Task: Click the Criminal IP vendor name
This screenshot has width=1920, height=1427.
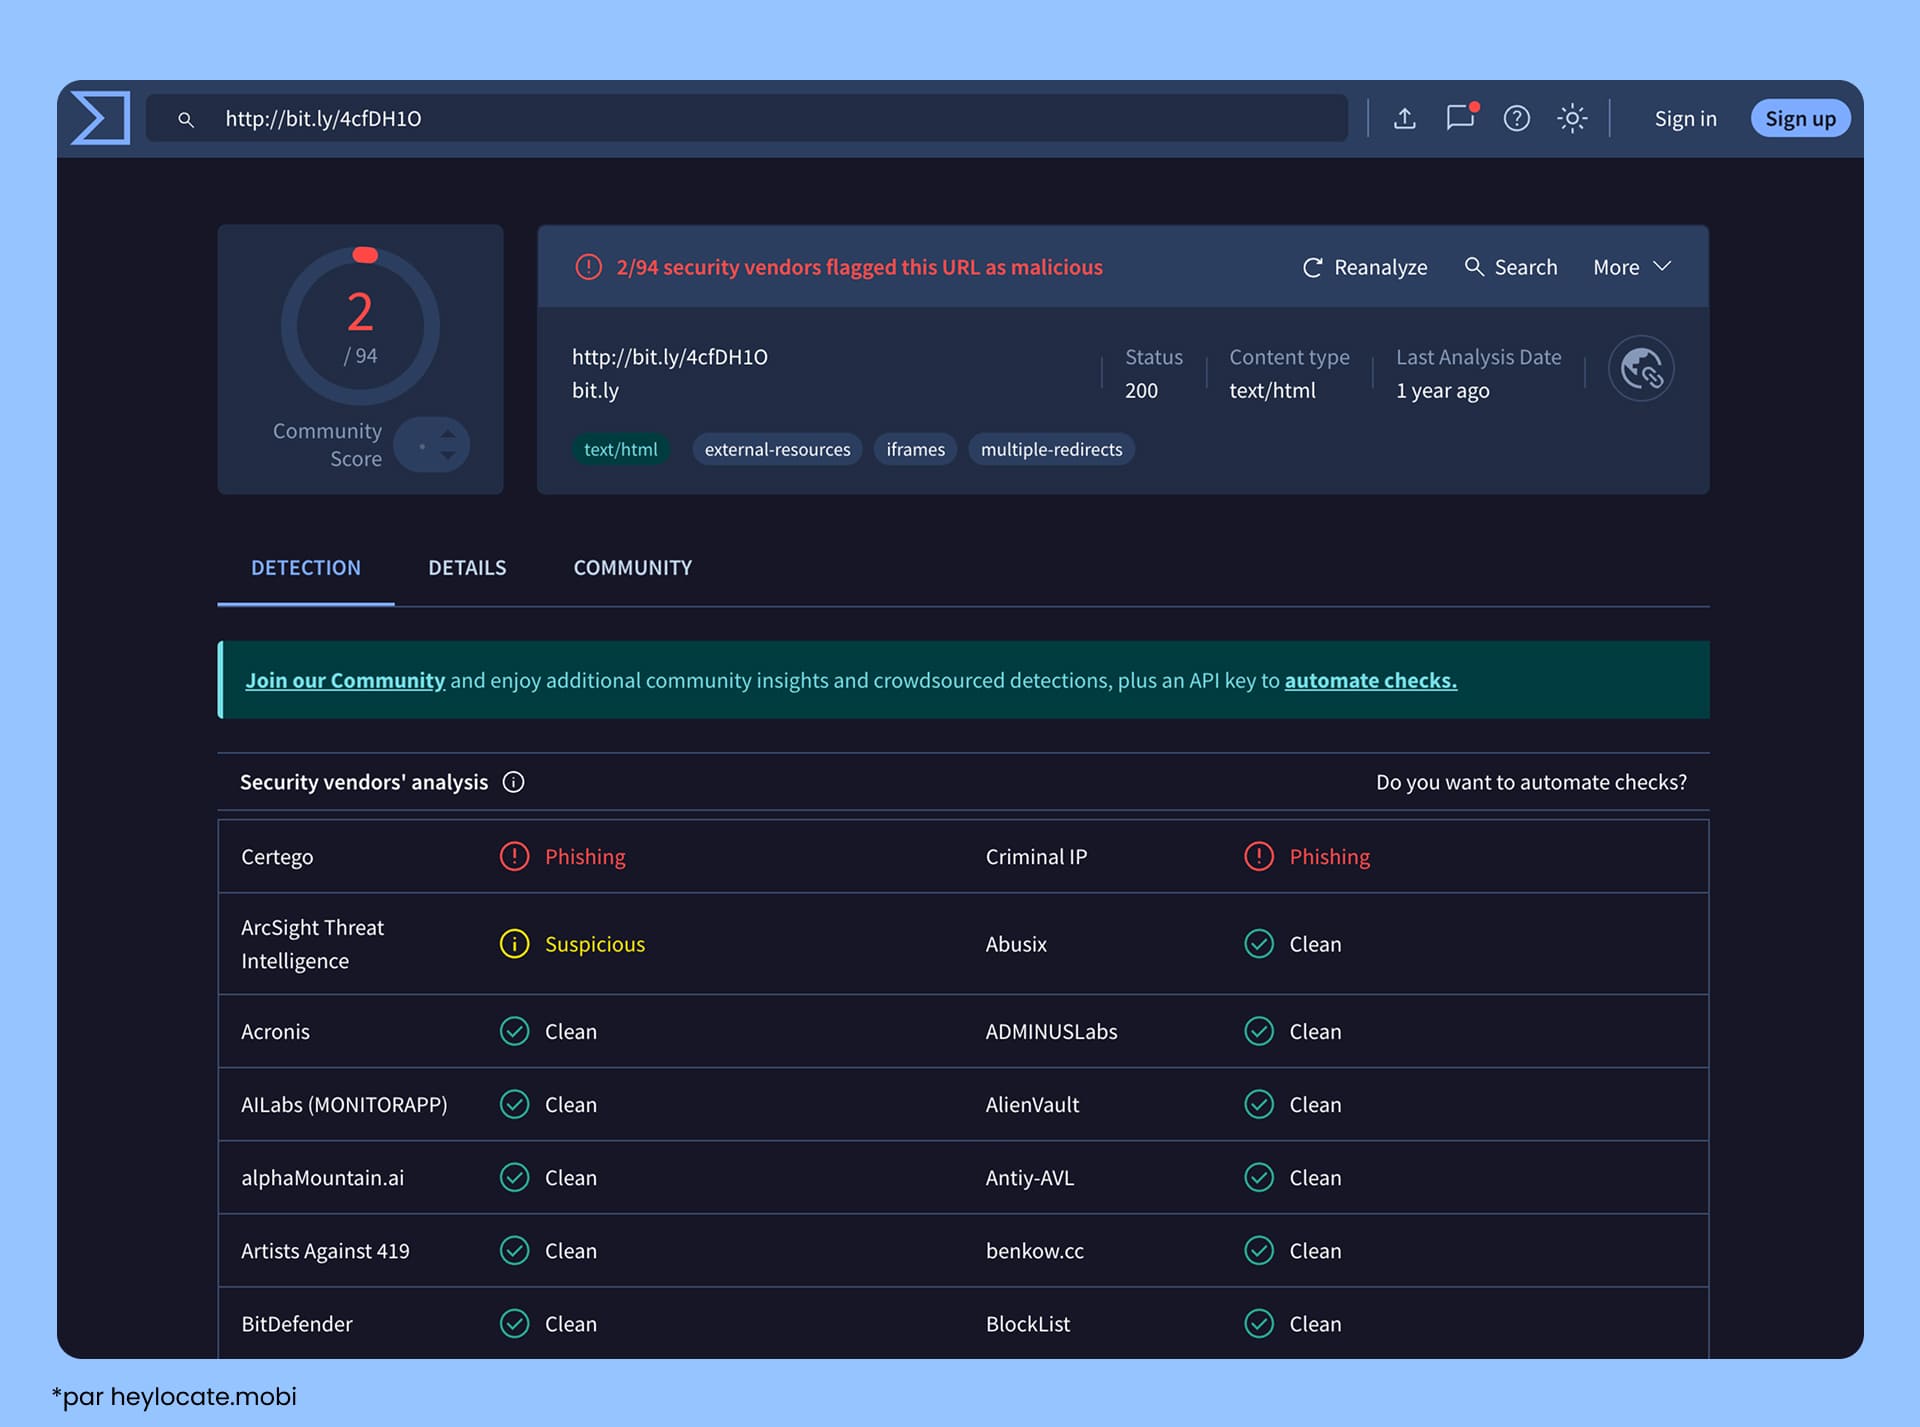Action: [x=1036, y=857]
